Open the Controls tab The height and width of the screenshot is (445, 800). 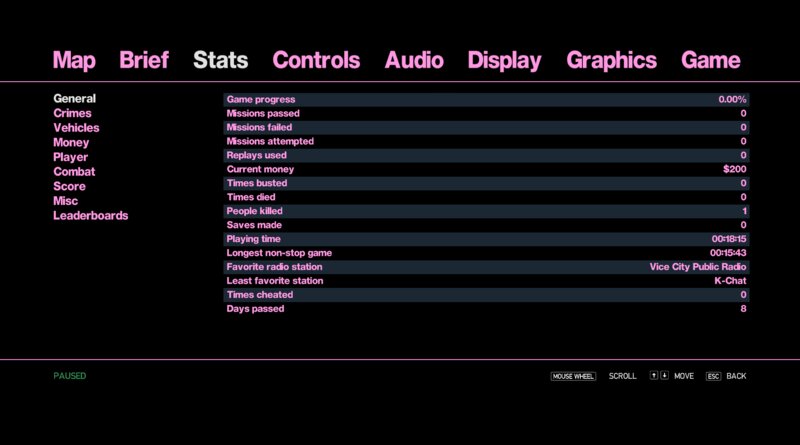click(316, 60)
